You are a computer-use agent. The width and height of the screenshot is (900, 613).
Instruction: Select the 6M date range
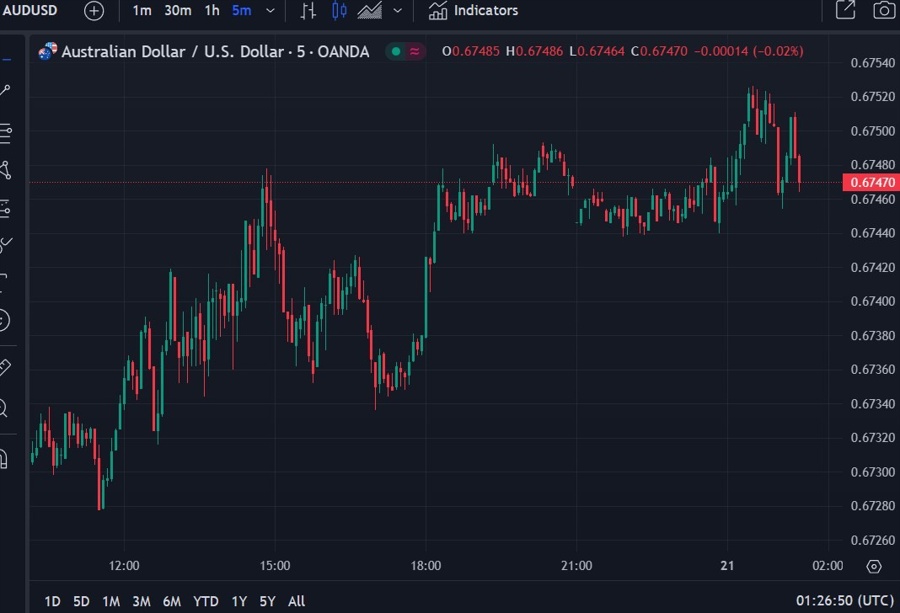[x=172, y=601]
